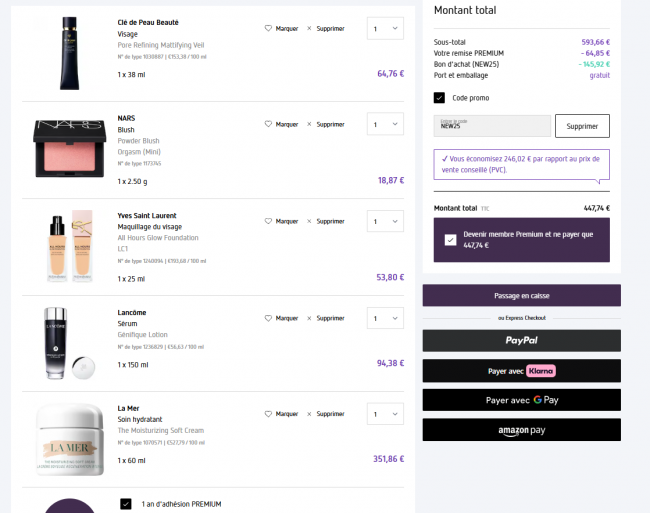650x513 pixels.
Task: Click heart icon for Clé de Peau Beauté
Action: click(268, 28)
